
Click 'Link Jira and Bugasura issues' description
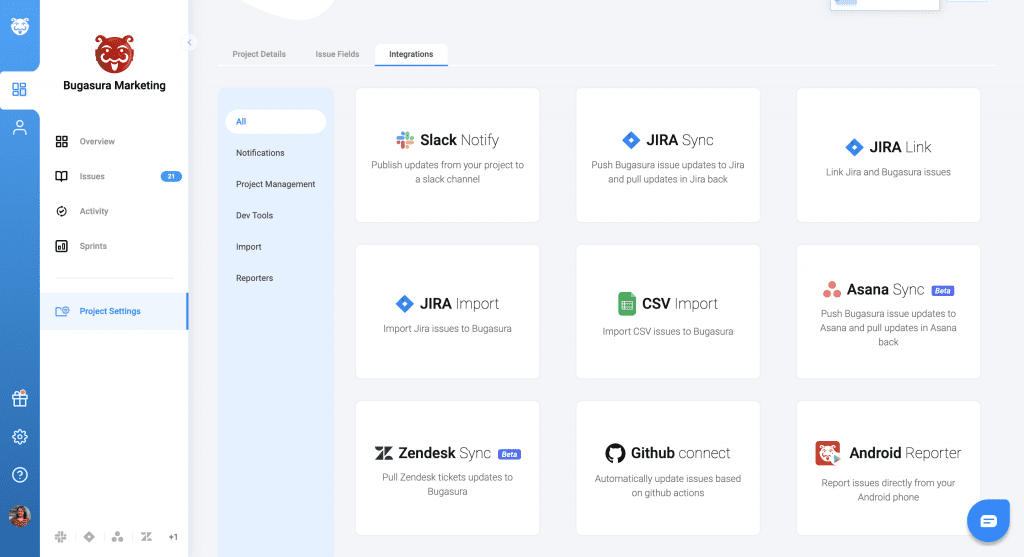[x=888, y=172]
